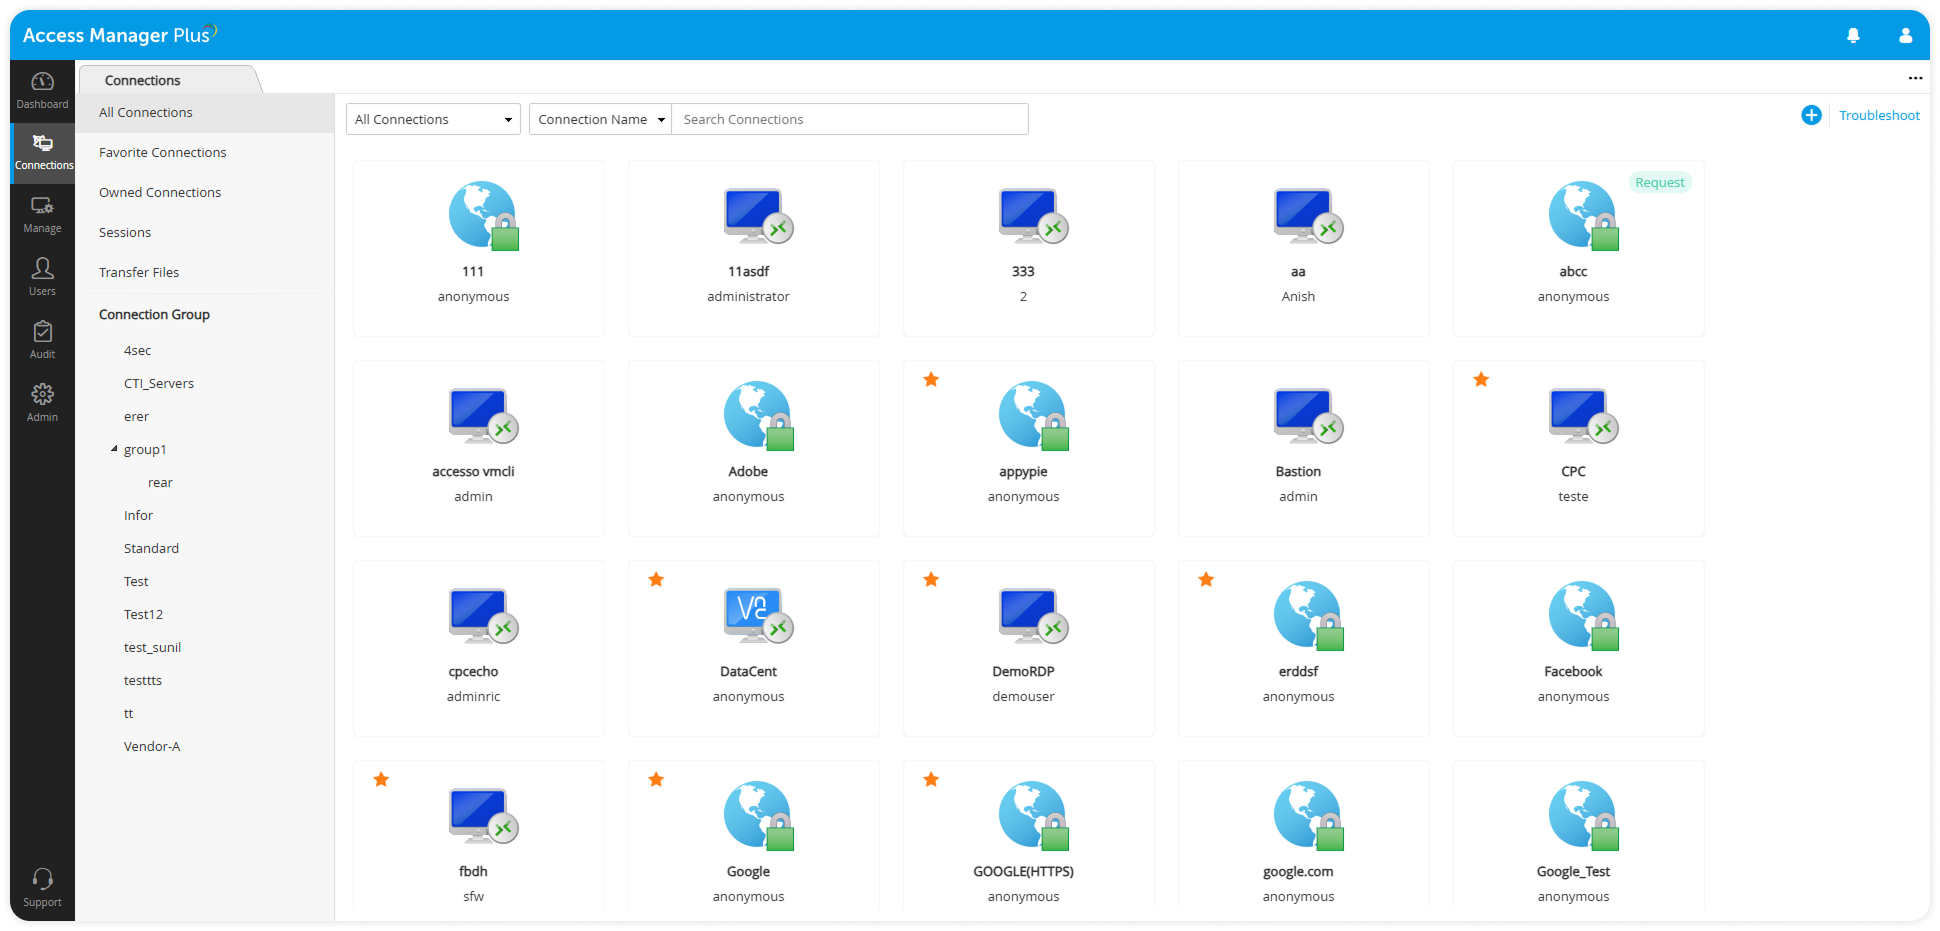Select the Transfer Files menu item

coord(139,272)
